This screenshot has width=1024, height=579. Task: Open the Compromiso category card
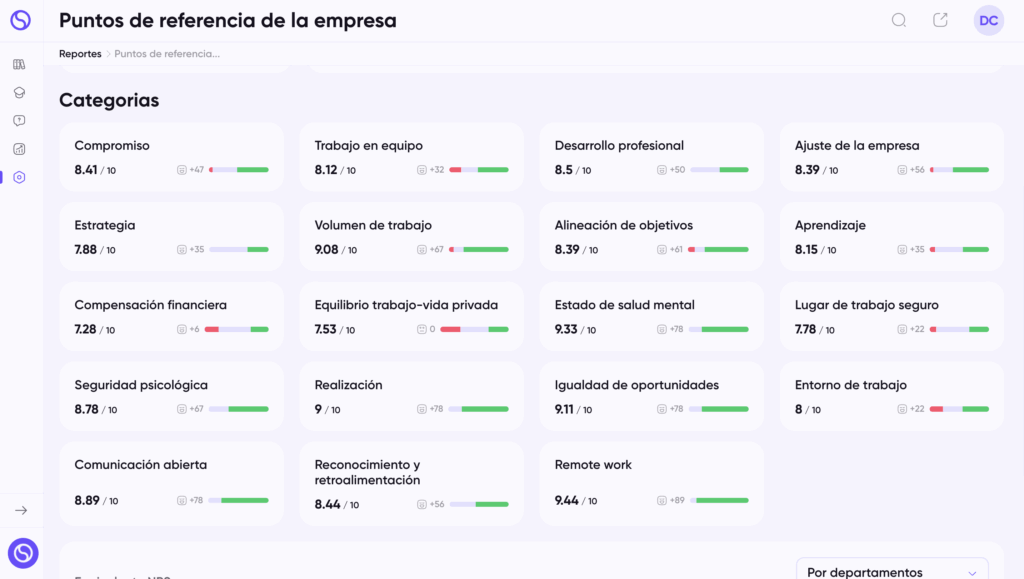click(171, 157)
